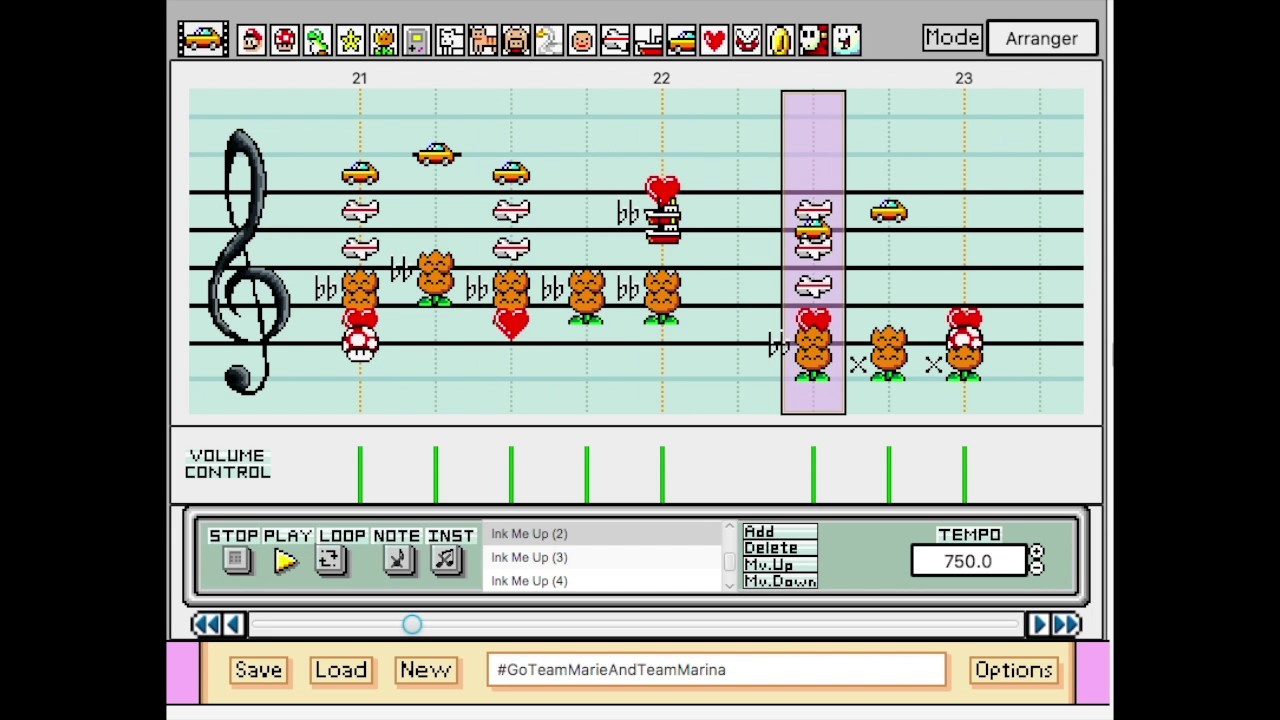
Task: Click the mushroom note at measure 21
Action: (x=360, y=345)
